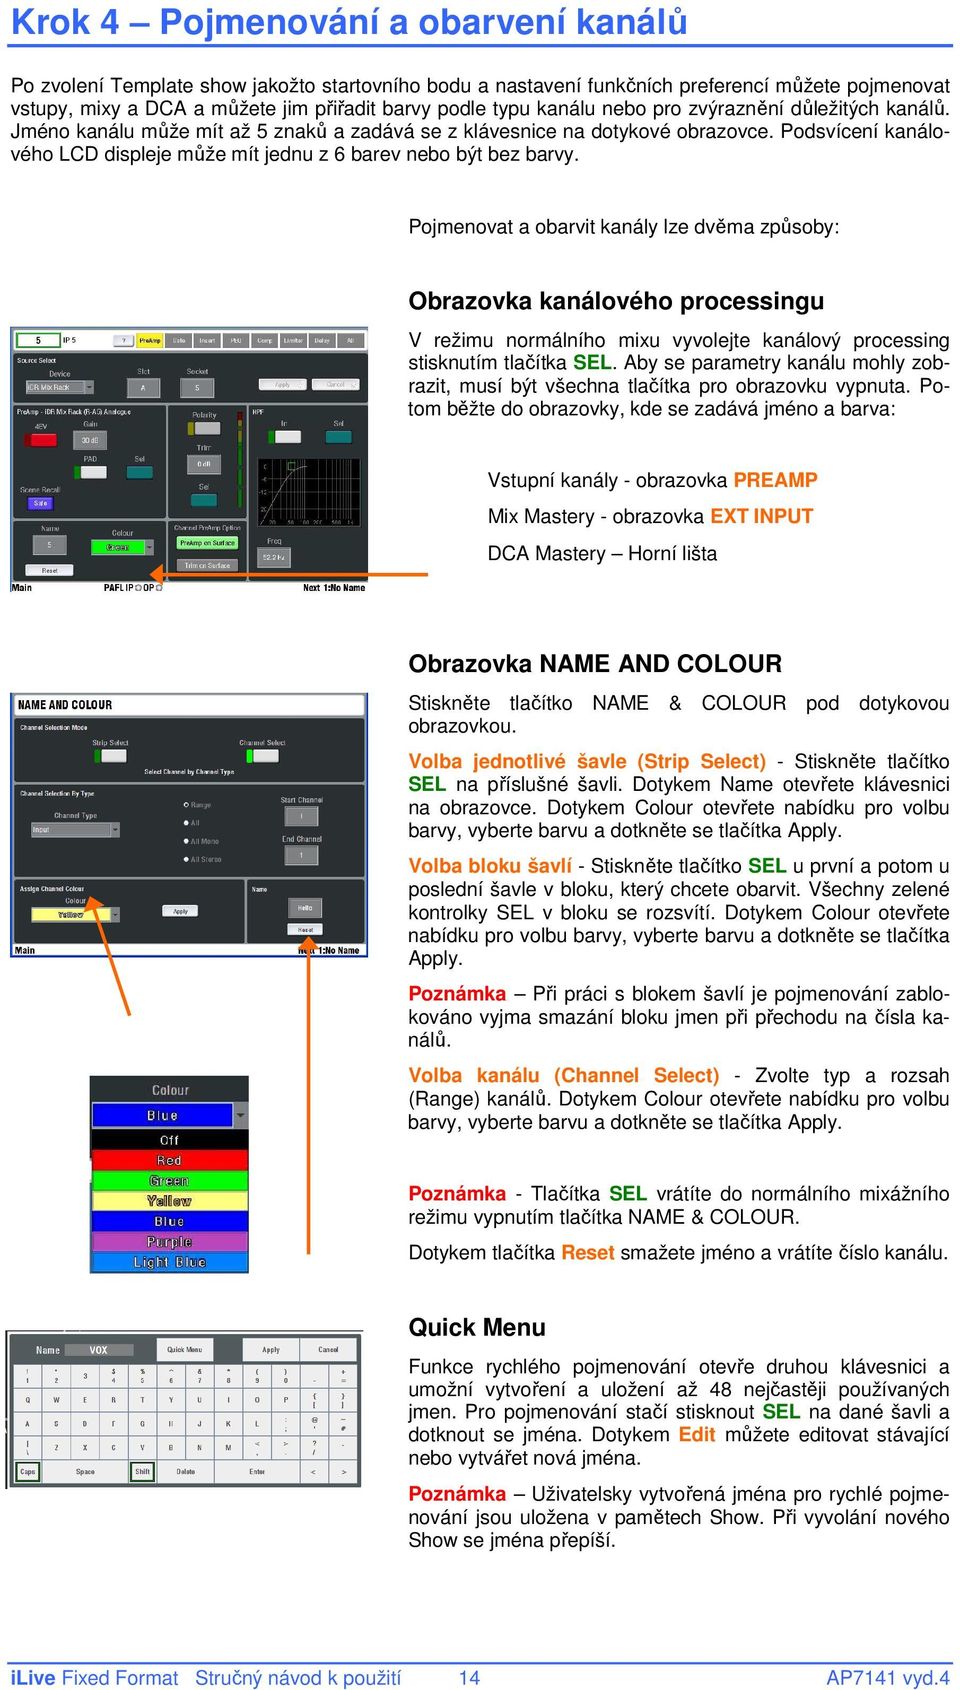Image resolution: width=960 pixels, height=1690 pixels.
Task: Select the Comp tab
Action: [264, 340]
